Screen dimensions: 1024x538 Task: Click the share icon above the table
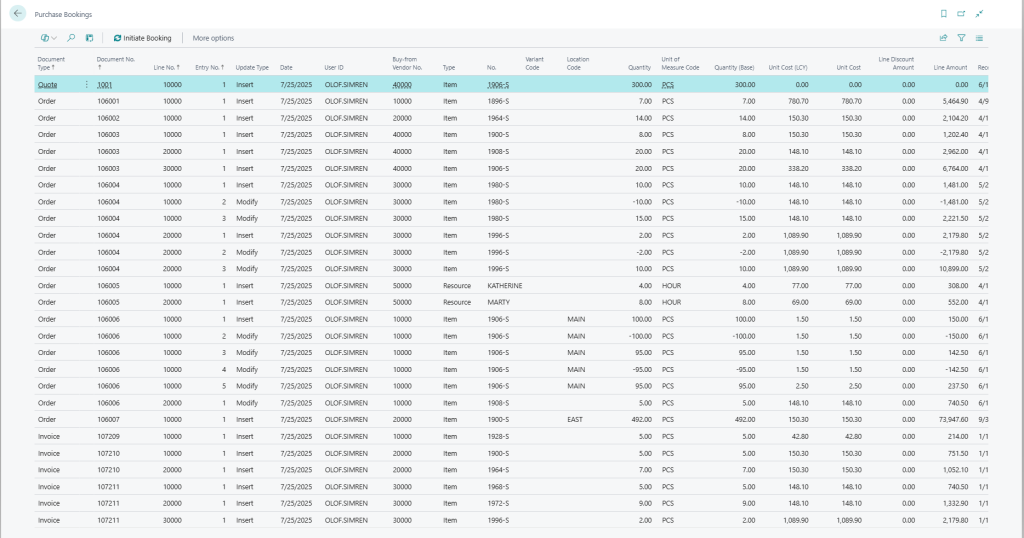click(943, 38)
